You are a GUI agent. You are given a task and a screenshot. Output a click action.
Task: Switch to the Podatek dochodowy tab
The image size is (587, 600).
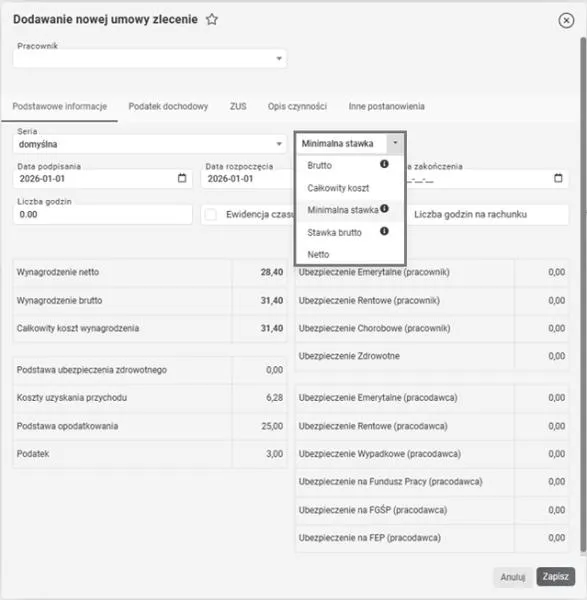[x=168, y=106]
